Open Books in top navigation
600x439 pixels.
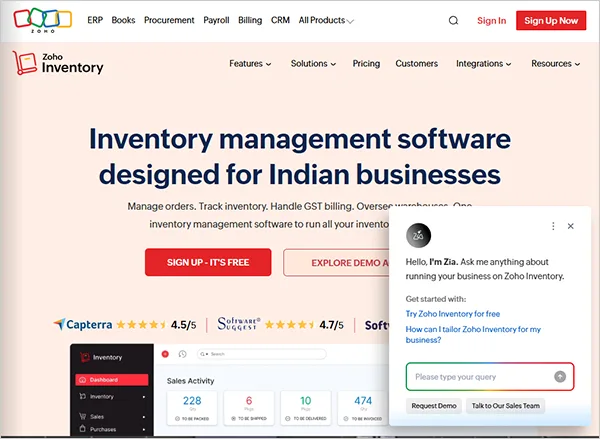(x=123, y=20)
